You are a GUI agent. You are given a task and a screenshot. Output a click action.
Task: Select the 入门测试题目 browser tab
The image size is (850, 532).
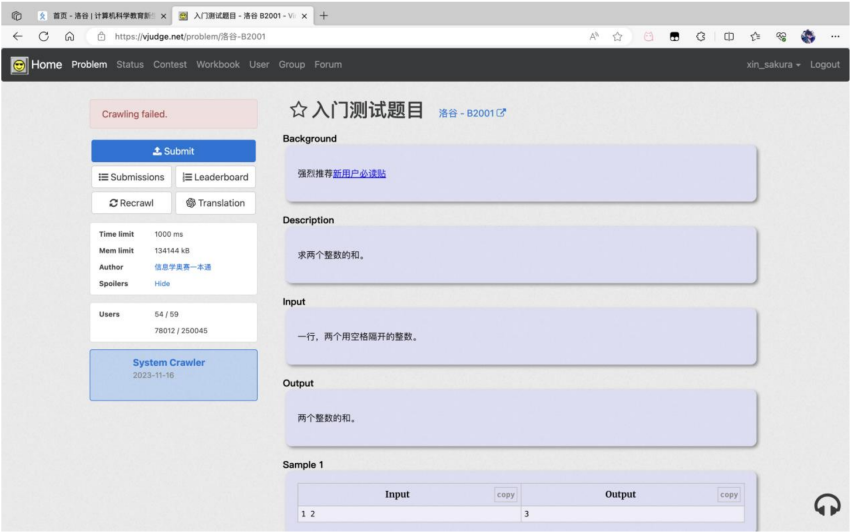(242, 16)
